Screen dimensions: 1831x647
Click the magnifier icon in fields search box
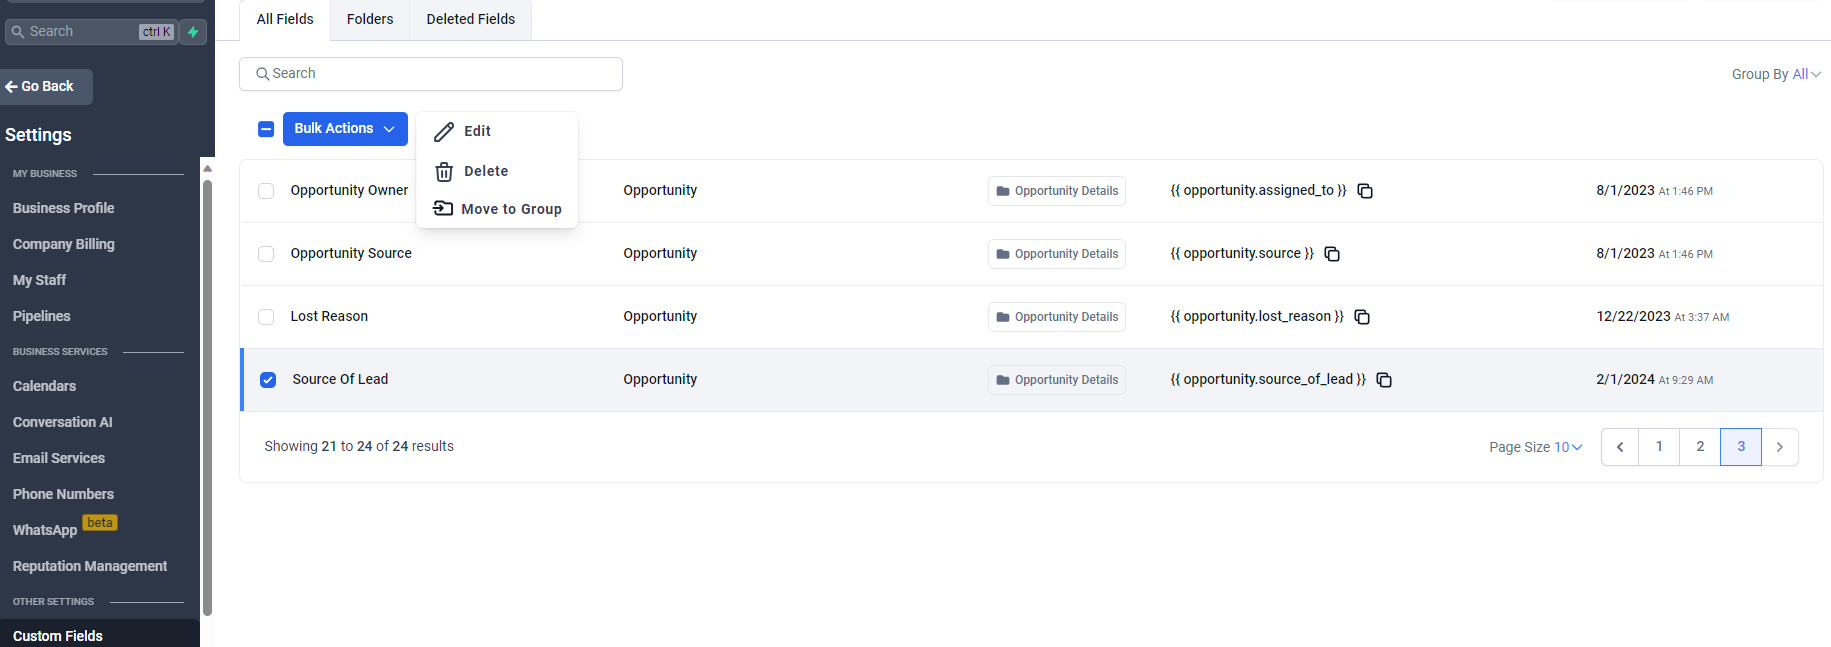pos(263,74)
